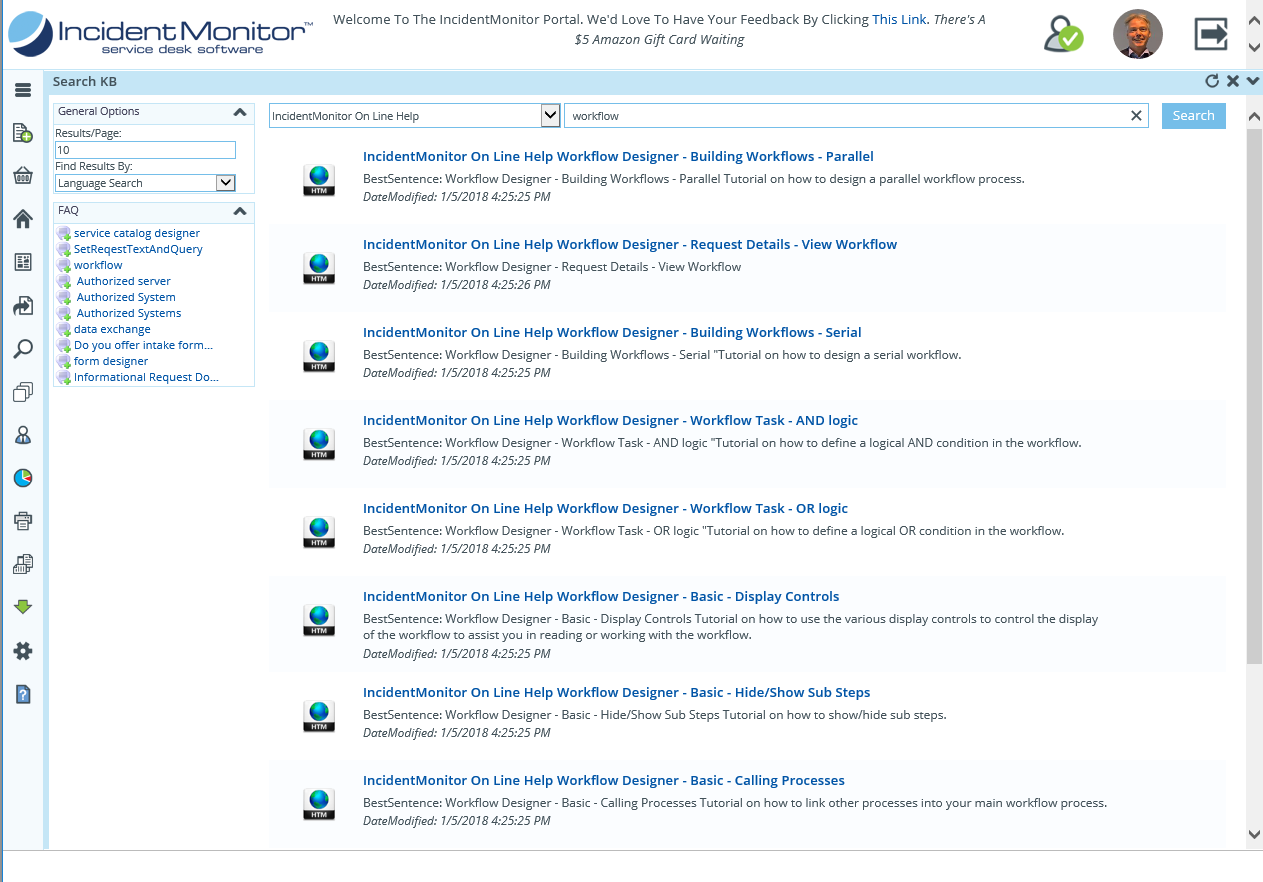1263x882 pixels.
Task: Open Basic - Calling Processes result
Action: 604,780
